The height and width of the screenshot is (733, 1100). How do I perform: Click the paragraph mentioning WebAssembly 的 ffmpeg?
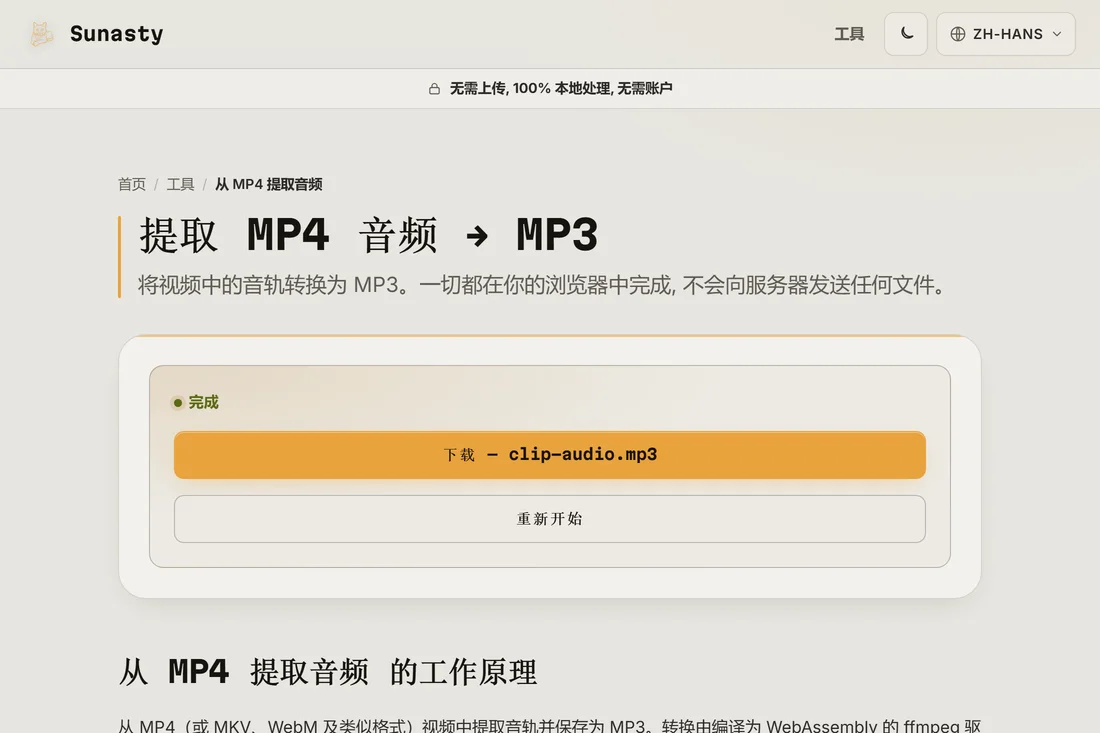click(550, 725)
